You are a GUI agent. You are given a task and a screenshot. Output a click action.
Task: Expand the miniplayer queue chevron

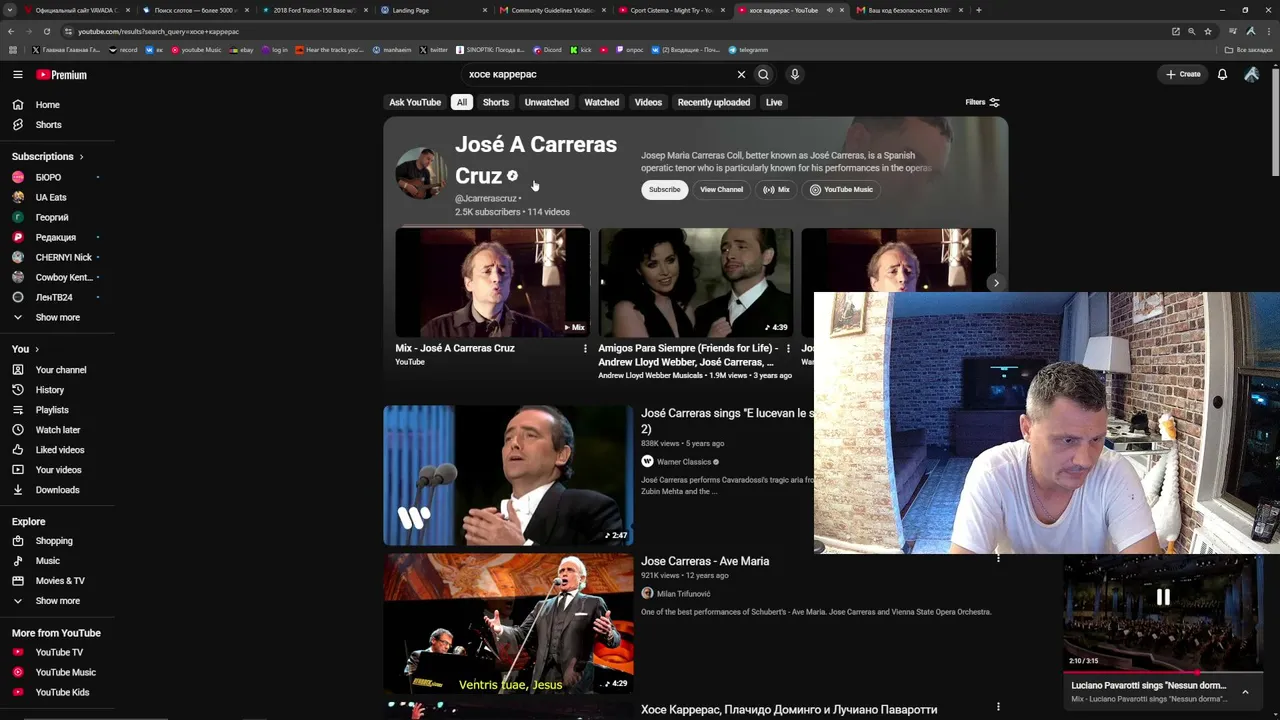pos(1245,692)
